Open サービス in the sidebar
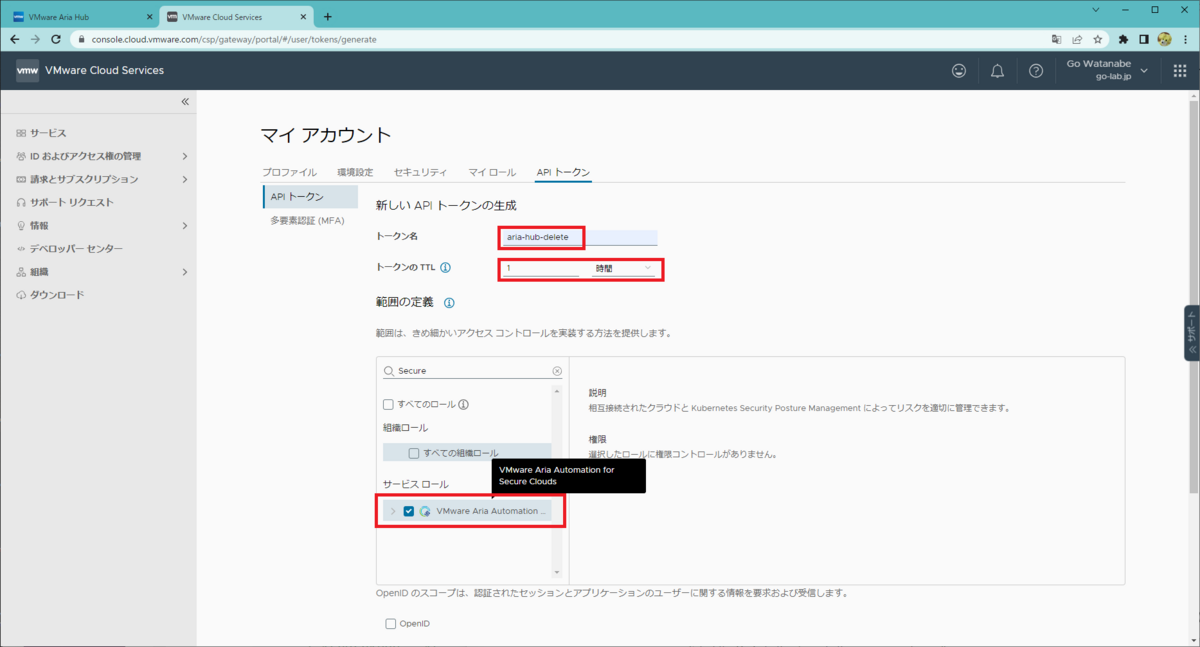The image size is (1200, 647). coord(48,133)
